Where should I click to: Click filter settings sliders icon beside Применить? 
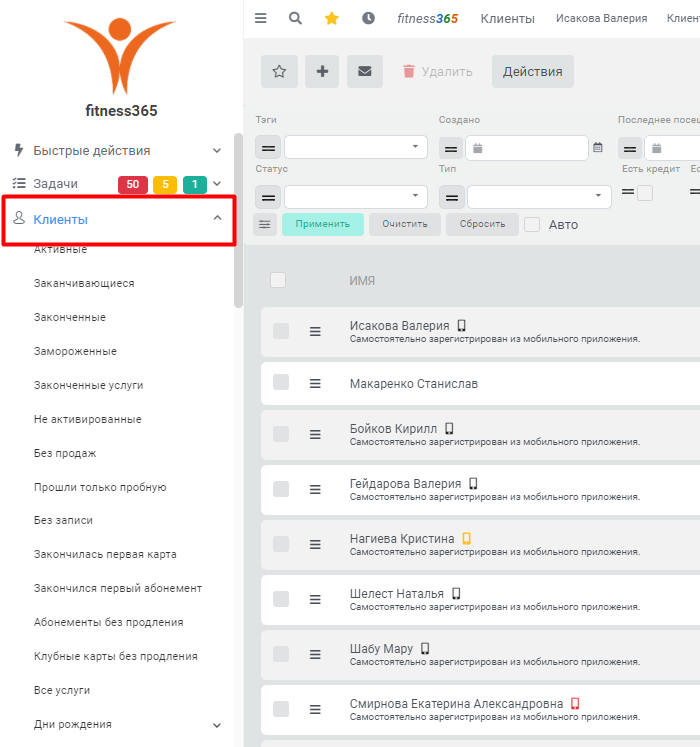[264, 224]
